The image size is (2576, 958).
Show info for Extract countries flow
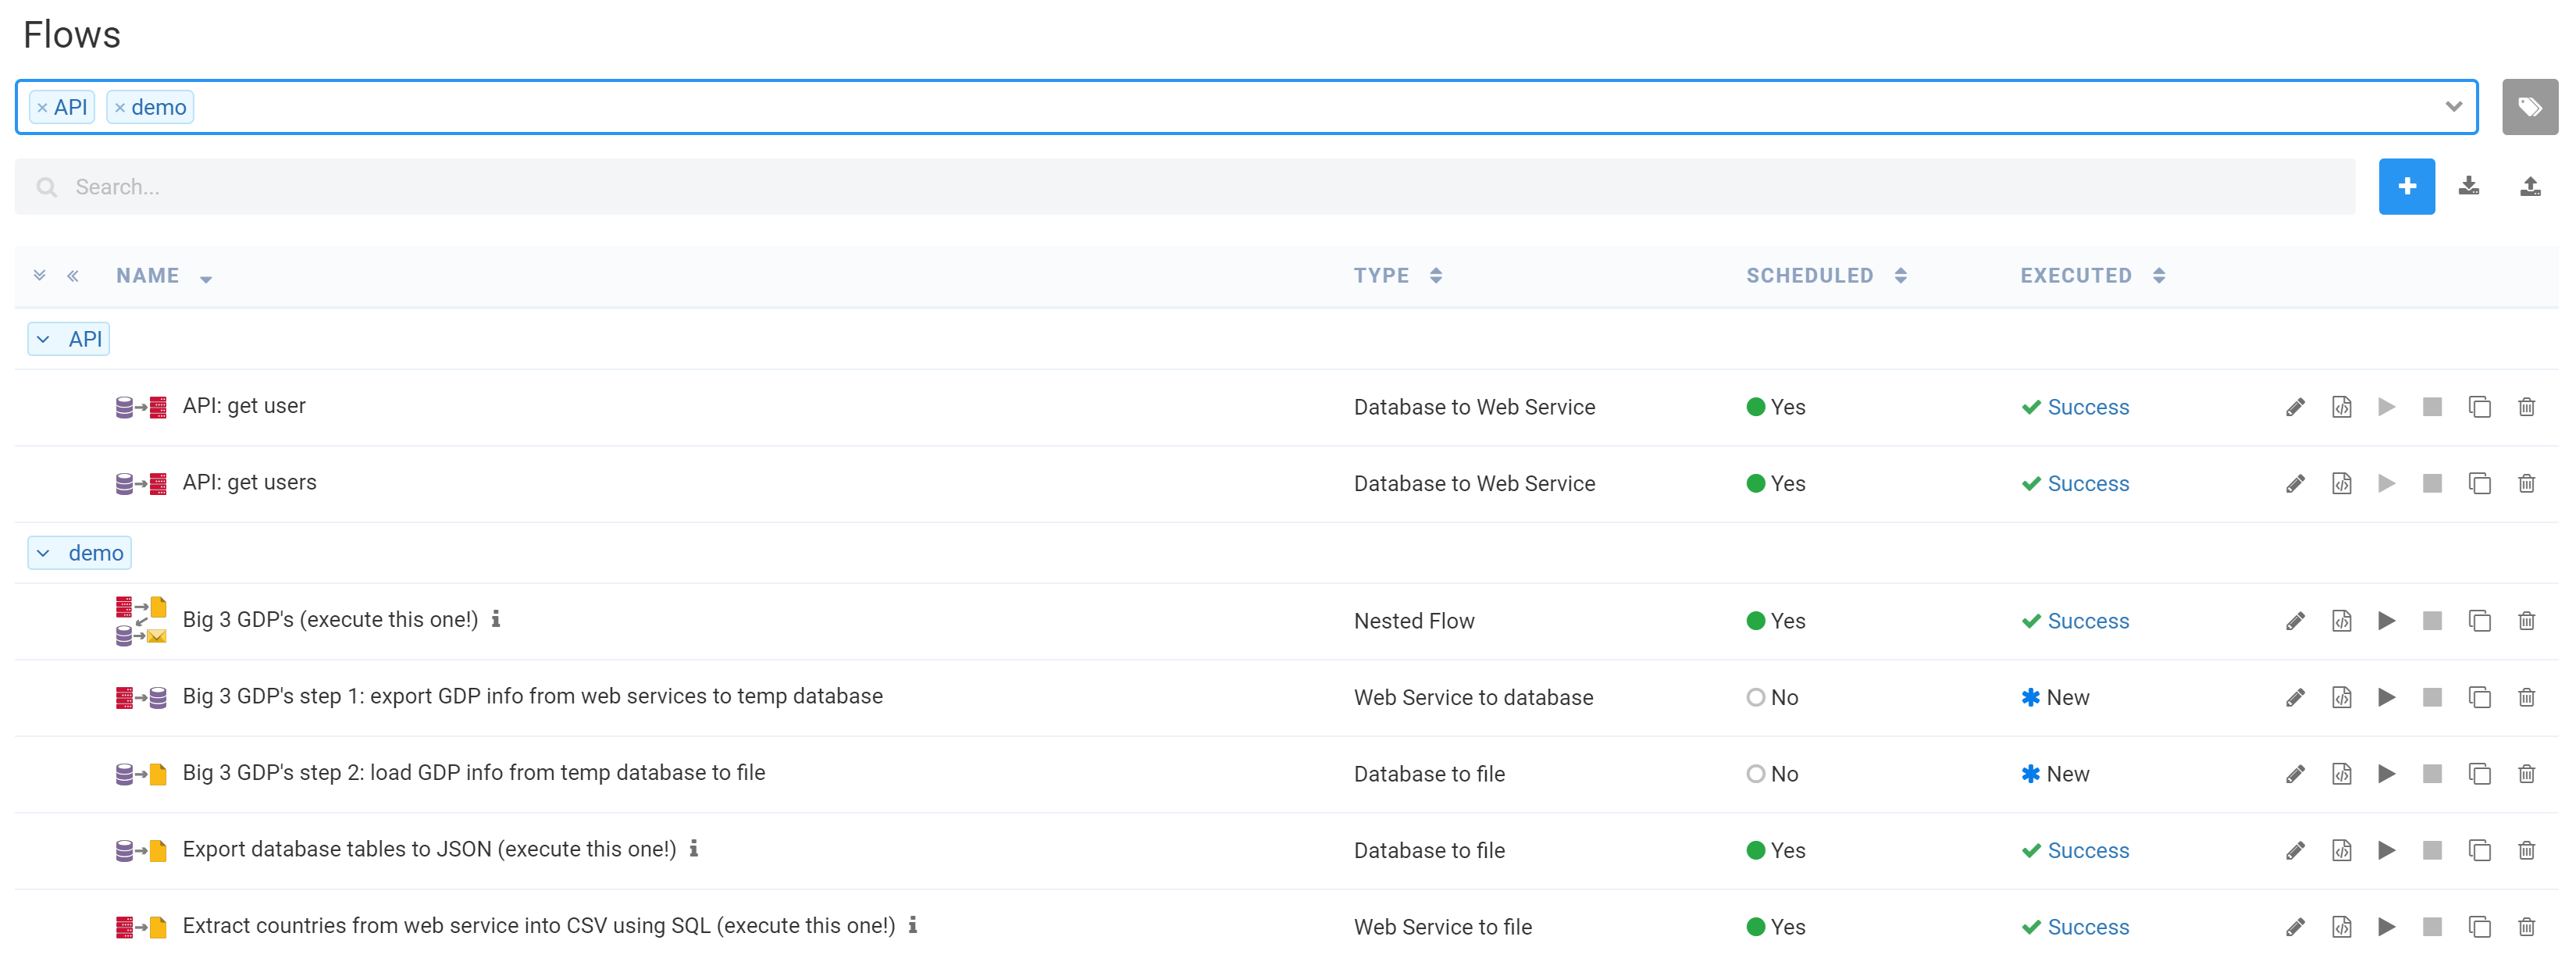[912, 926]
